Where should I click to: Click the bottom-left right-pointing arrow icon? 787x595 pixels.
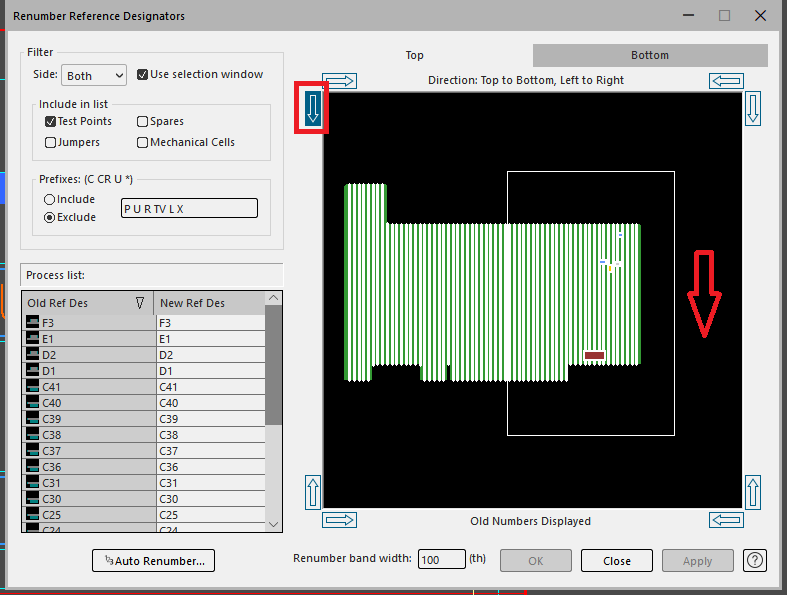point(340,520)
